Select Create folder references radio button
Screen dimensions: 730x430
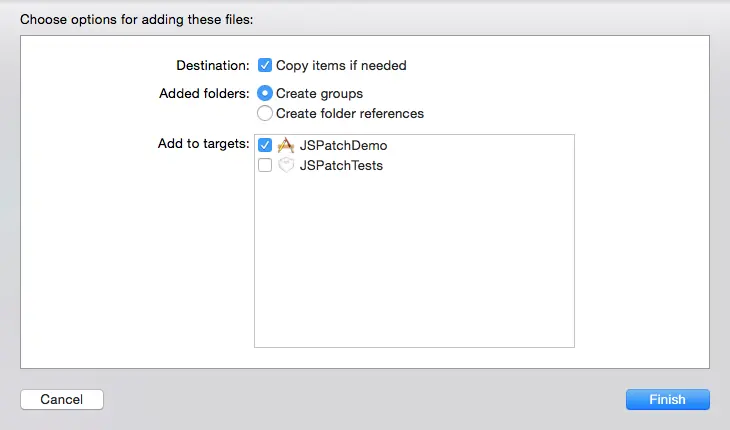click(x=264, y=113)
